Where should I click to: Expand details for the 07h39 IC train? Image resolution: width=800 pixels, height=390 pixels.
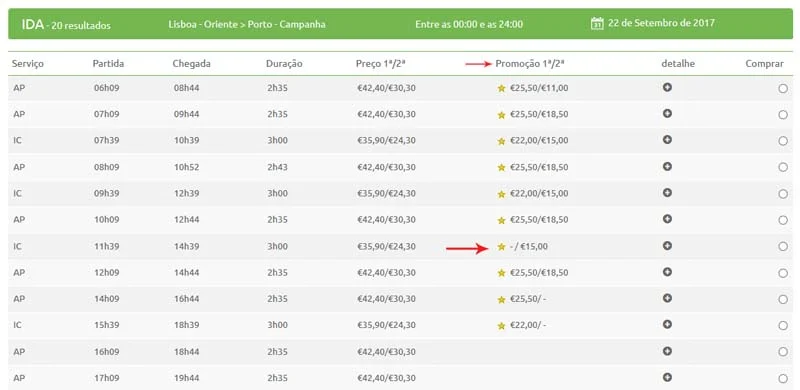[x=667, y=140]
